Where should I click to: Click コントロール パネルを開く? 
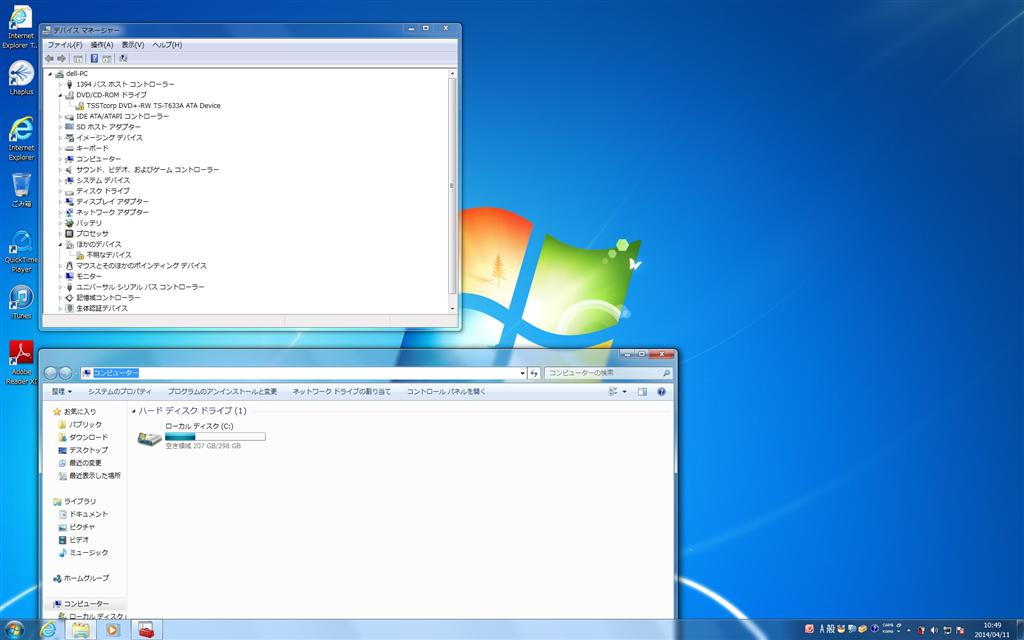pos(446,392)
